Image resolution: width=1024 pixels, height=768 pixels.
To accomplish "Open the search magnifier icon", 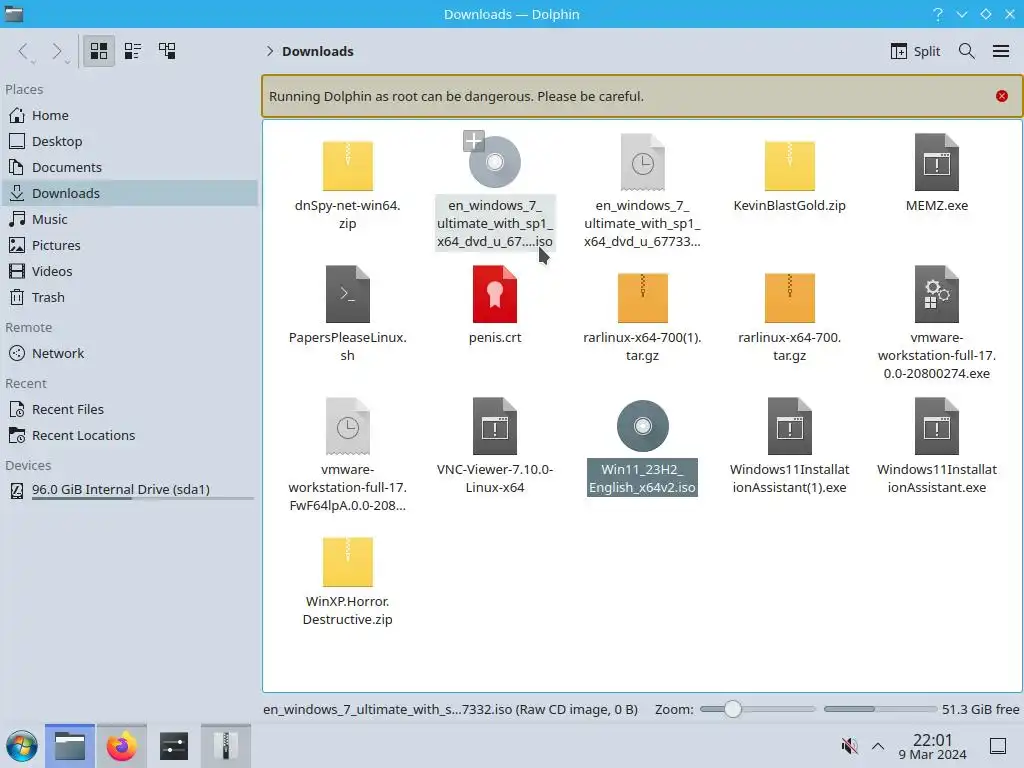I will point(967,51).
